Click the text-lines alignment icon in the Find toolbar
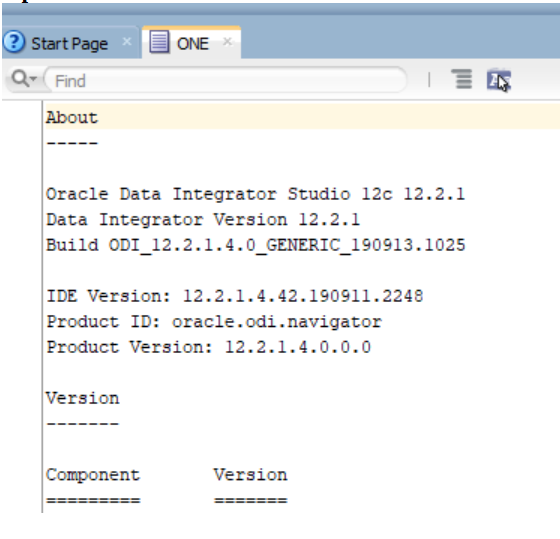The height and width of the screenshot is (539, 560). 462,79
